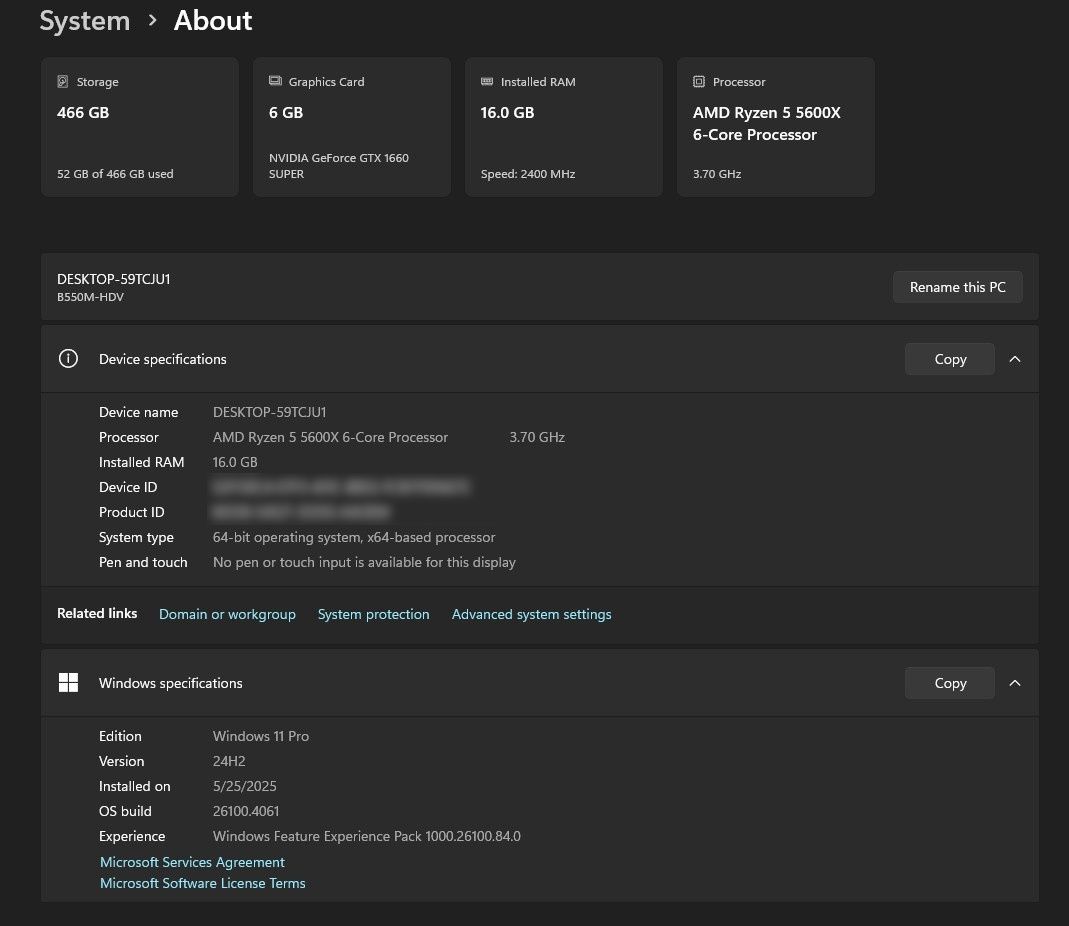The image size is (1069, 926).
Task: Click the Device name value DESKTOP-59TCJU1
Action: [269, 412]
